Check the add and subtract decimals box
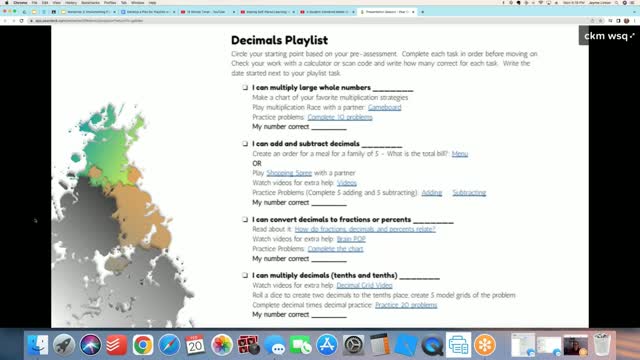The image size is (640, 360). point(245,144)
